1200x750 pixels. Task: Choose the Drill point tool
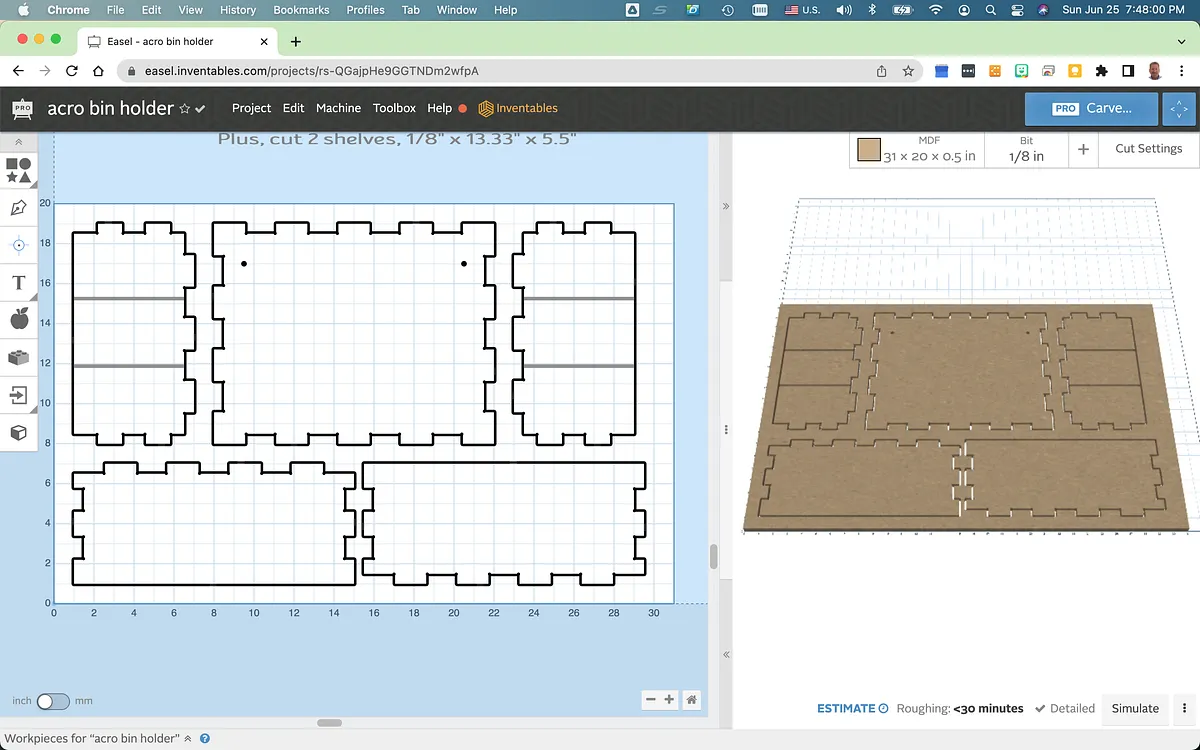tap(18, 245)
